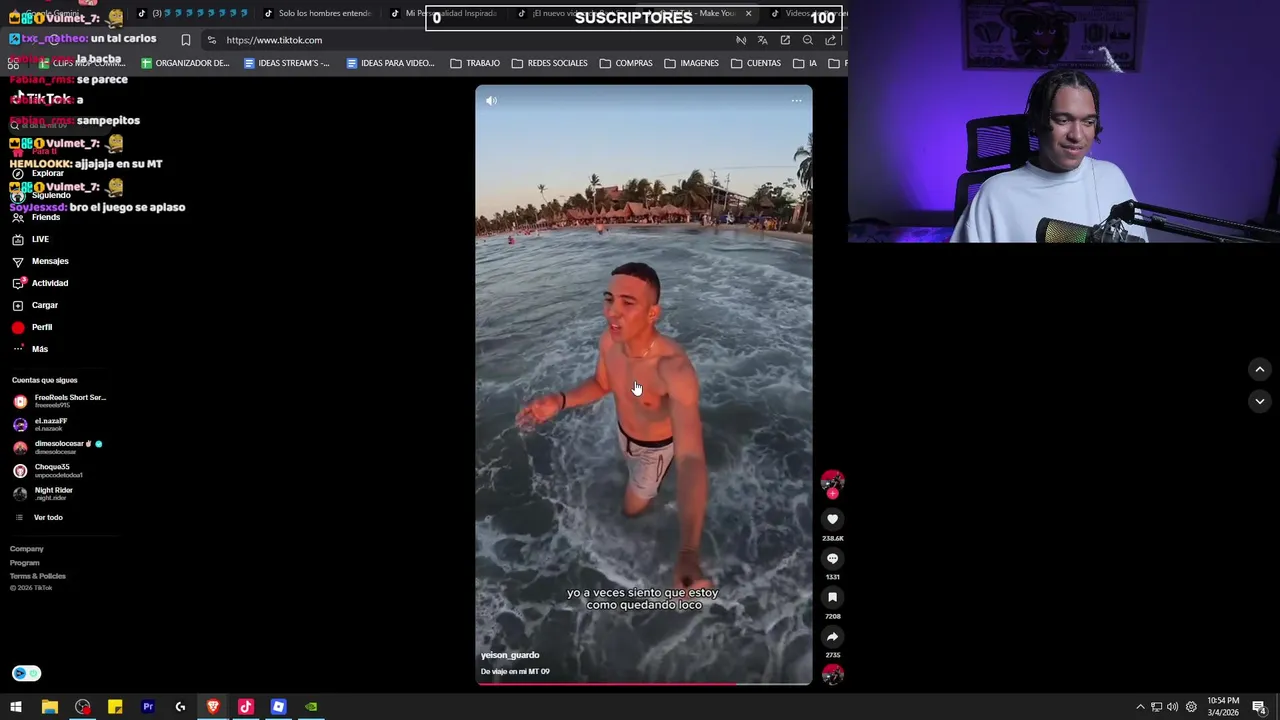
Task: Open the IMAGENES bookmarks folder
Action: click(x=691, y=63)
